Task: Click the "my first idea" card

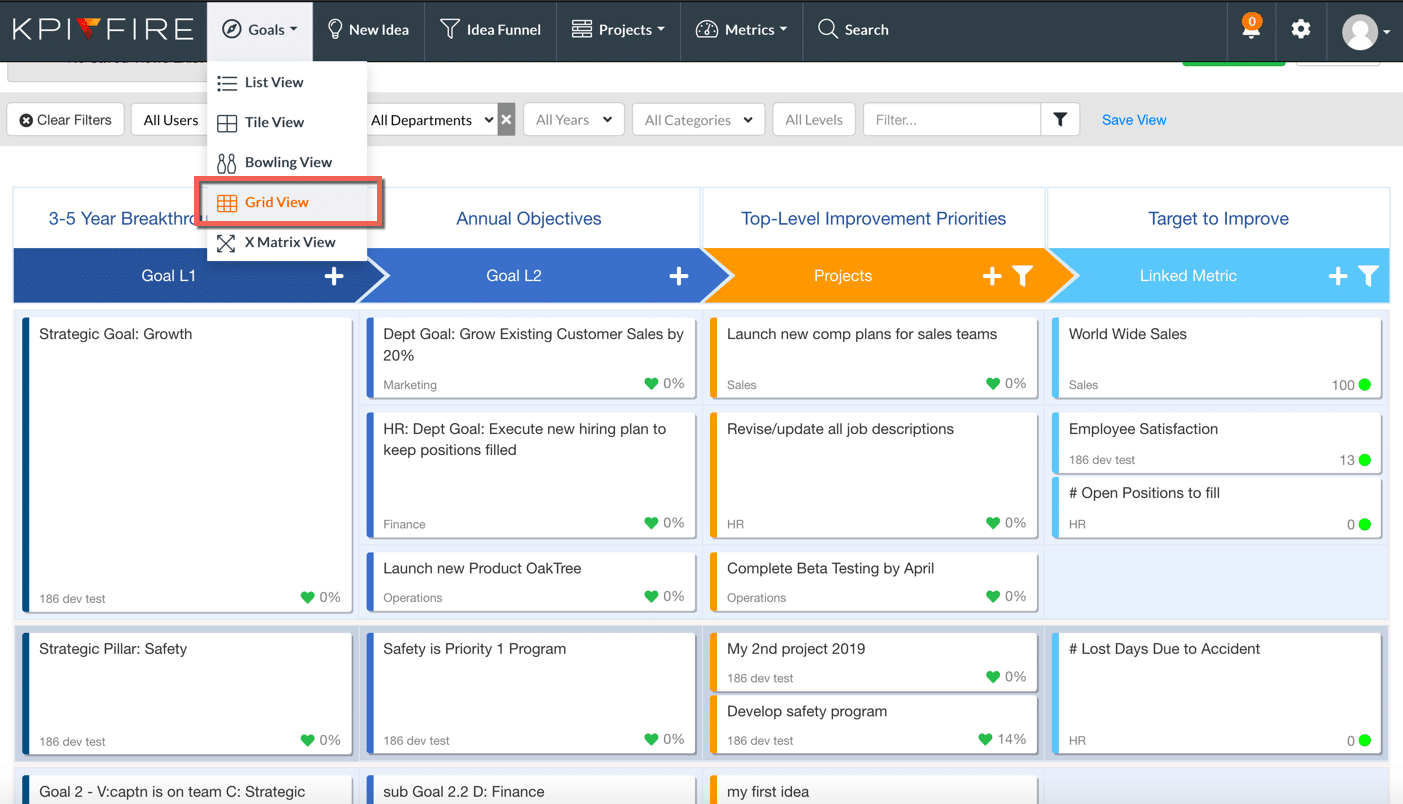Action: point(874,790)
